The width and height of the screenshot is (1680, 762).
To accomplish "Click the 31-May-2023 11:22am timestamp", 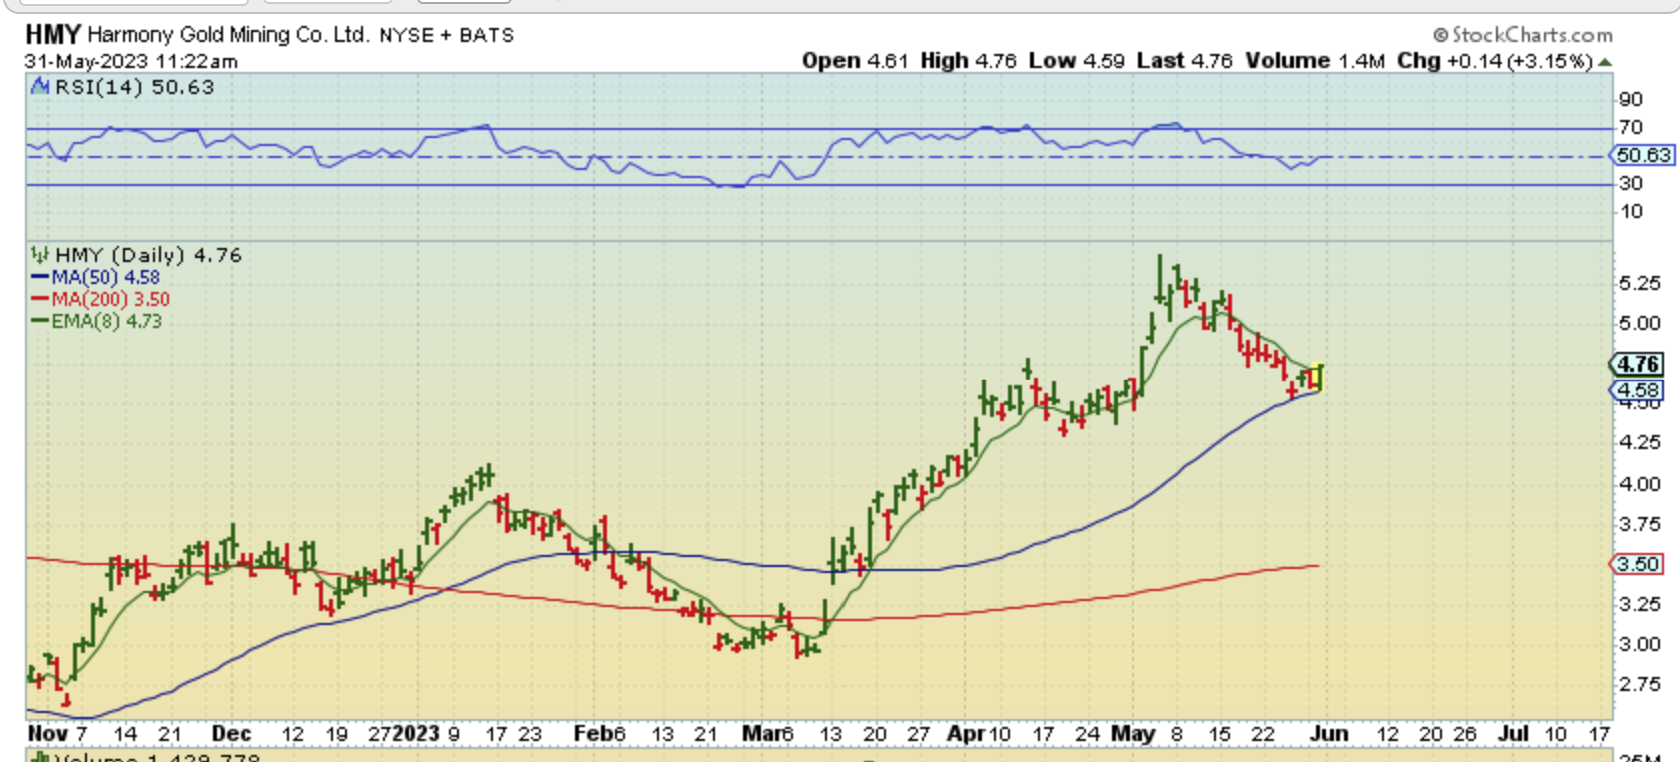I will click(132, 61).
